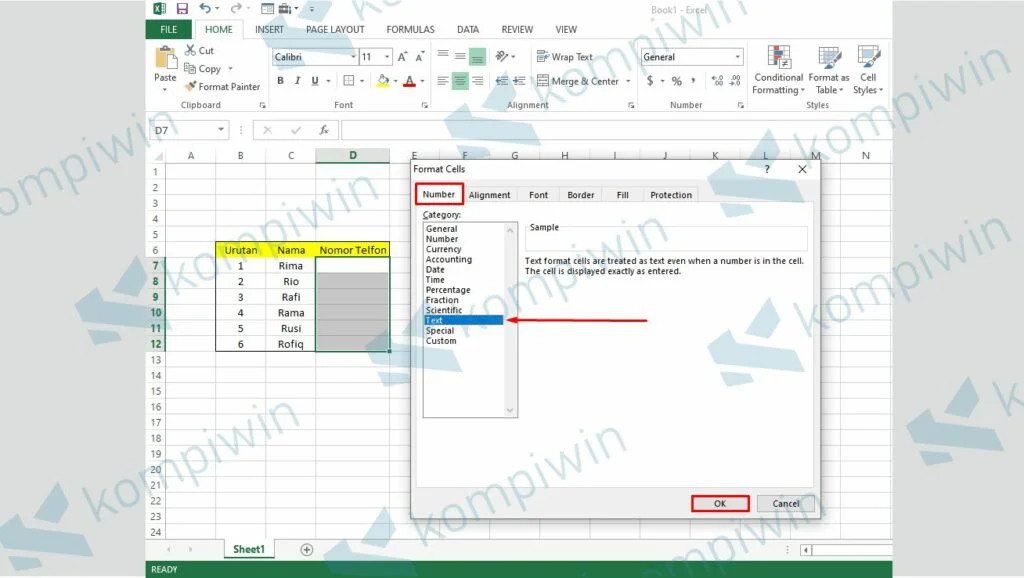Open the Fill Color bucket swatch

tap(382, 82)
